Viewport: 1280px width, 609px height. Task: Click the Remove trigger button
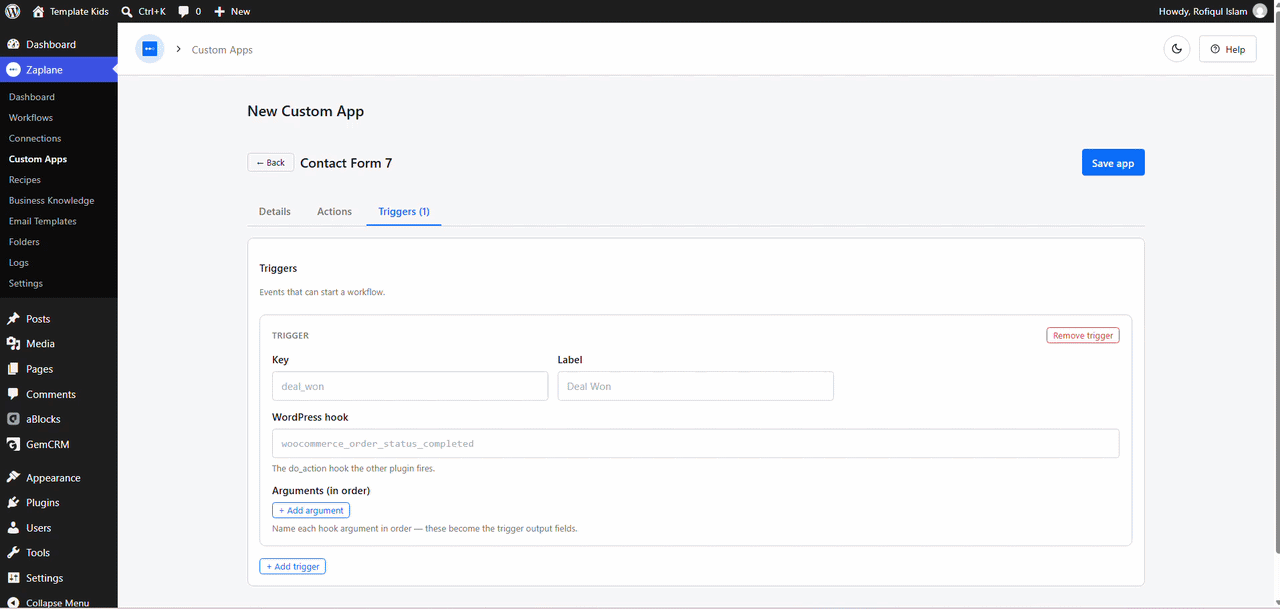[1083, 336]
